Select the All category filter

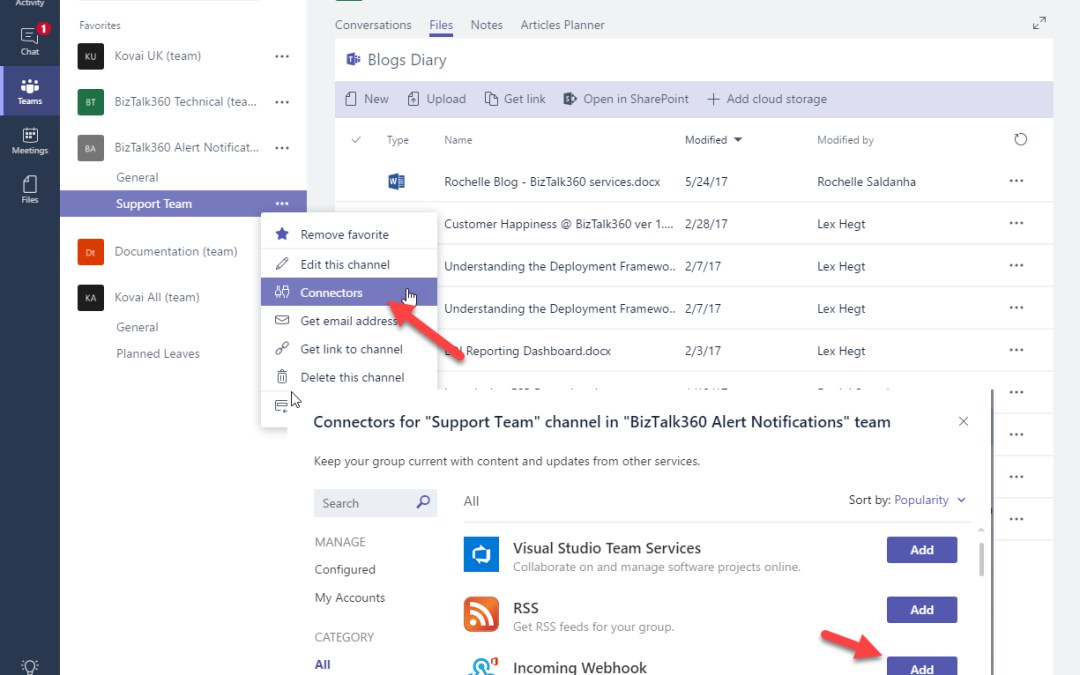point(322,665)
